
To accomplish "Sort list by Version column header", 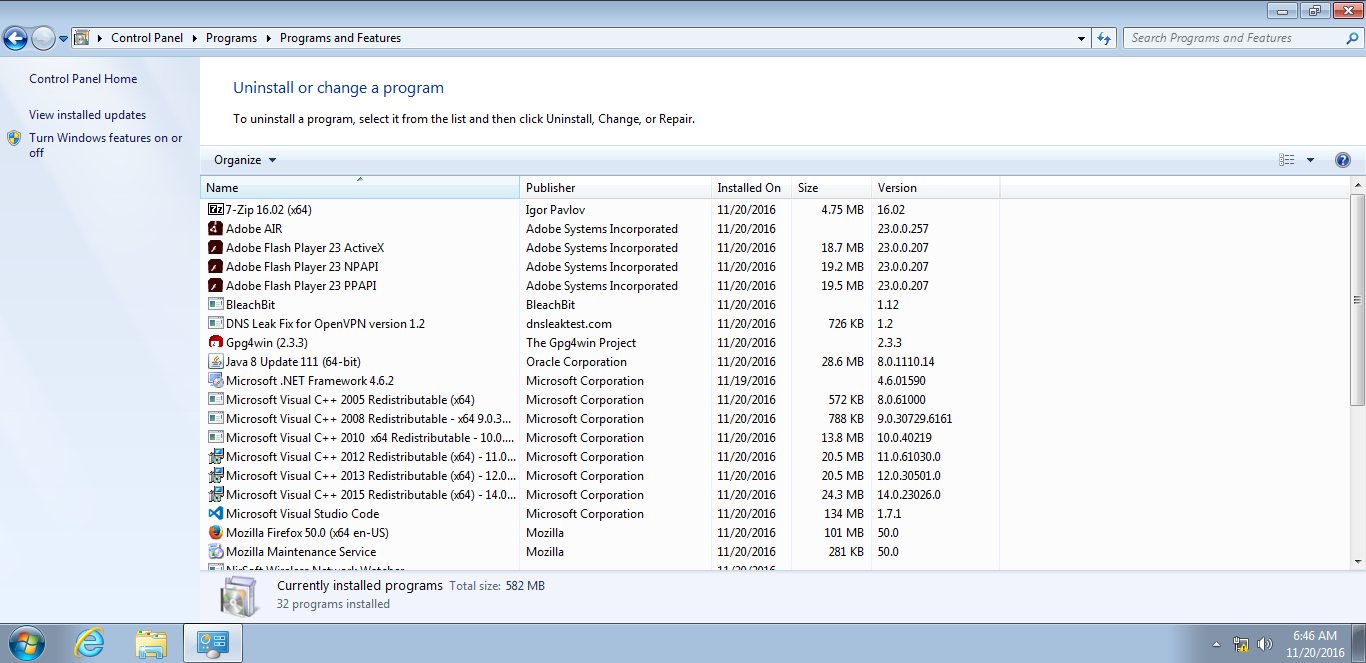I will pos(935,187).
